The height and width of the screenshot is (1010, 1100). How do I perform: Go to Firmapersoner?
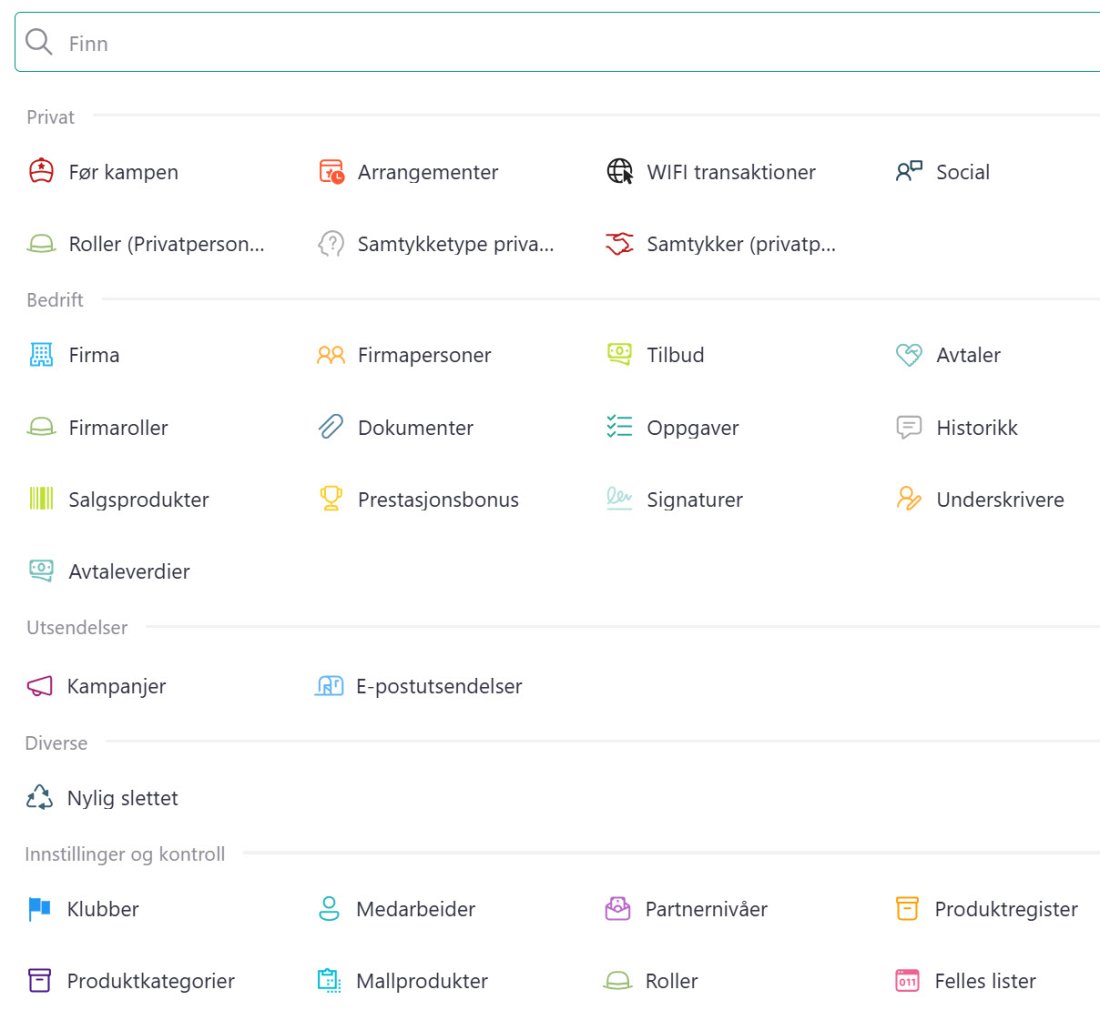click(x=403, y=355)
